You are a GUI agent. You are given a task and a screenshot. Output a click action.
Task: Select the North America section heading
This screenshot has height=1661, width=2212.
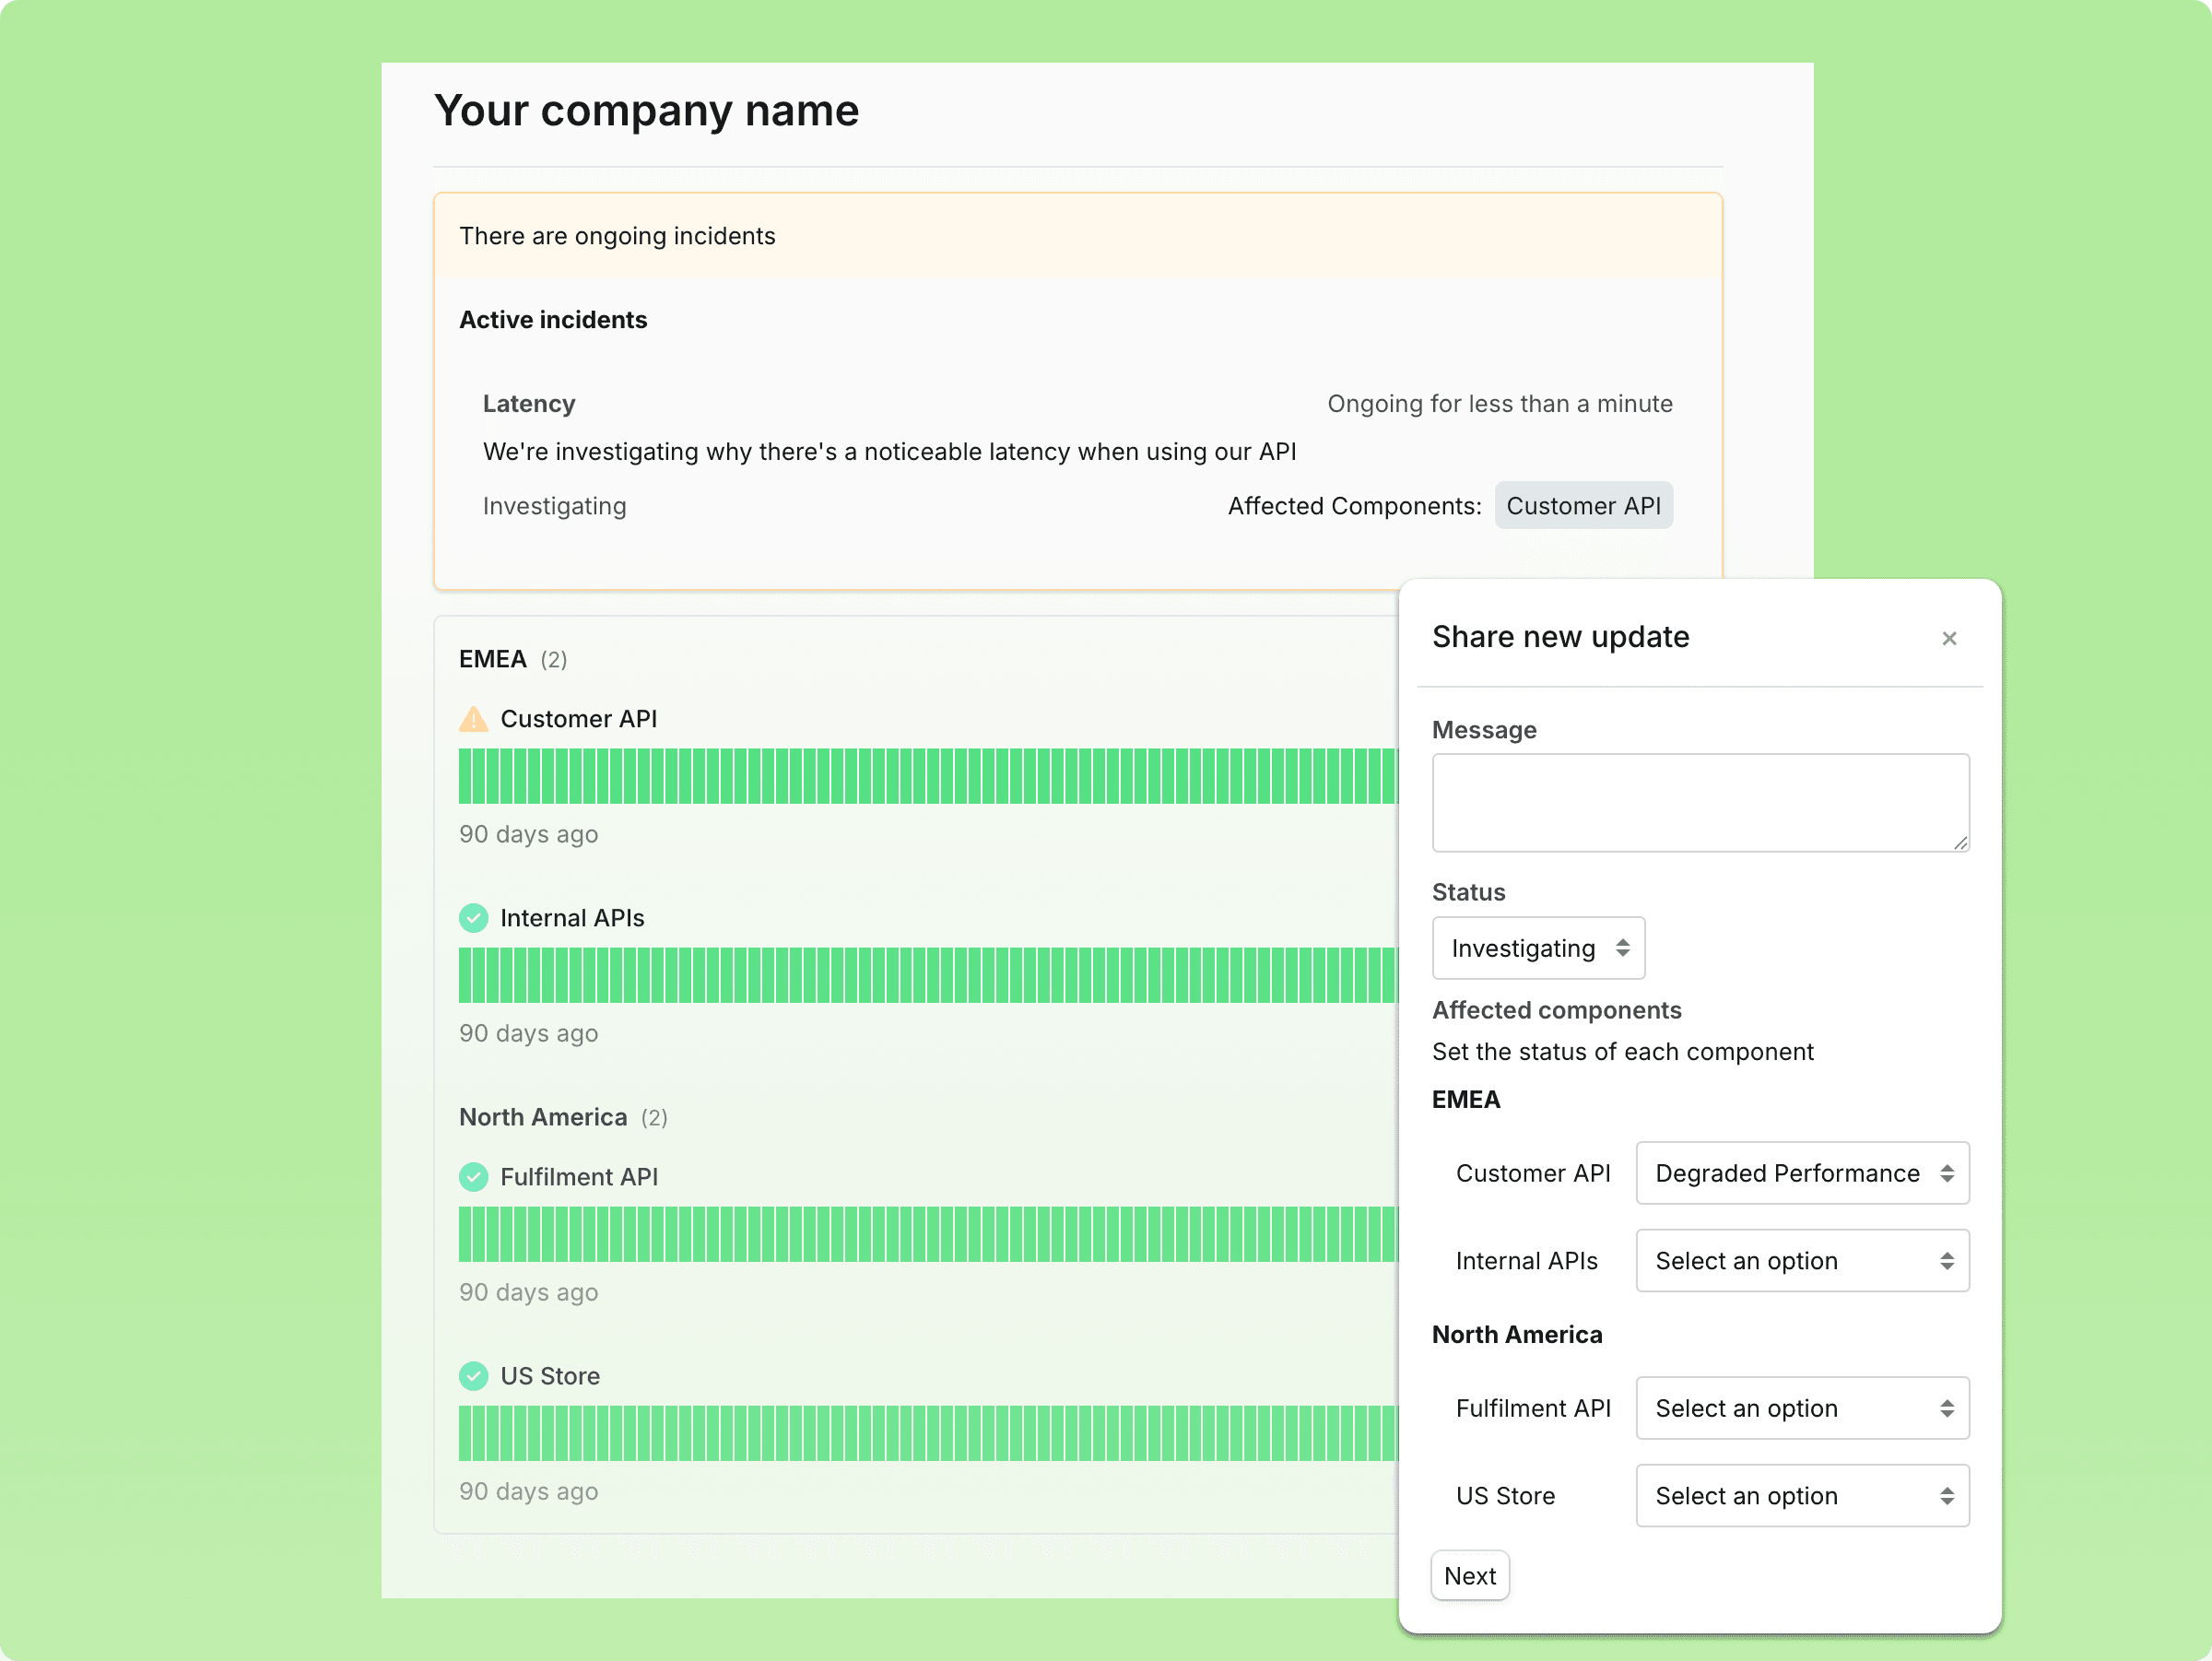(x=543, y=1117)
